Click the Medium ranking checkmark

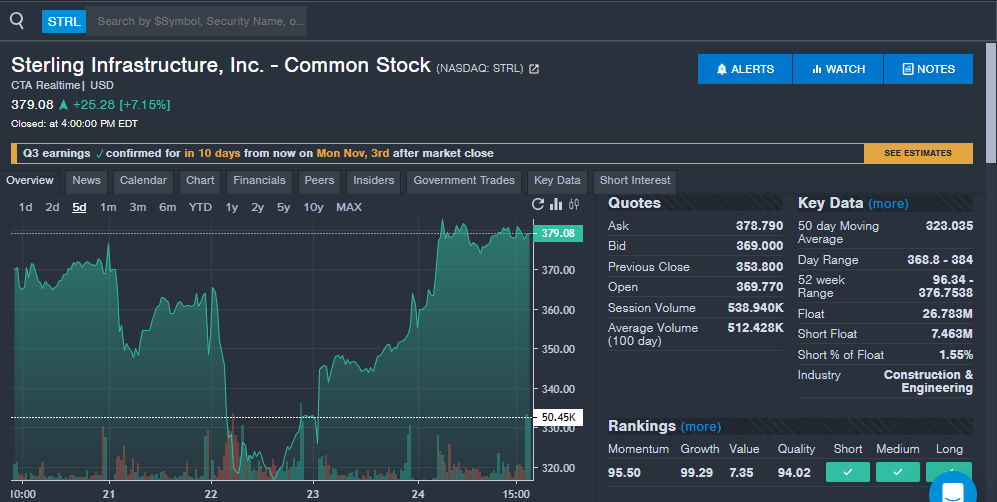pyautogui.click(x=897, y=472)
